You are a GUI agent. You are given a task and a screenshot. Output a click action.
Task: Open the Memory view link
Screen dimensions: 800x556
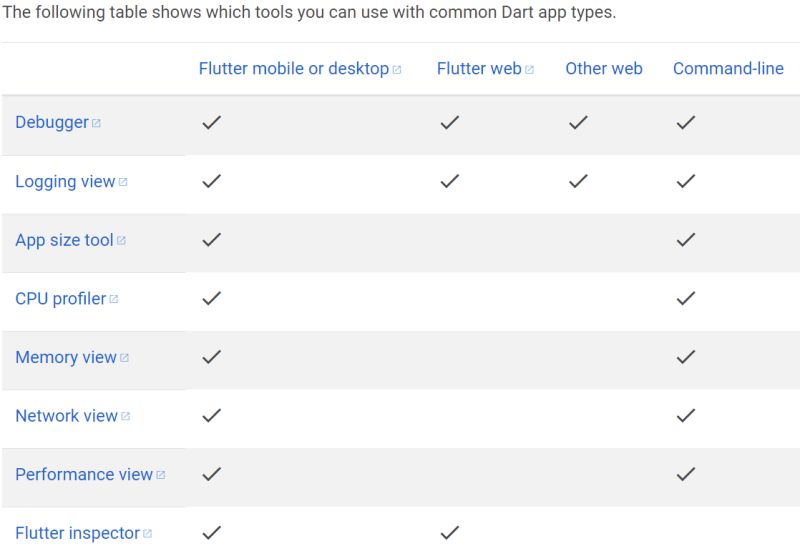pyautogui.click(x=66, y=357)
